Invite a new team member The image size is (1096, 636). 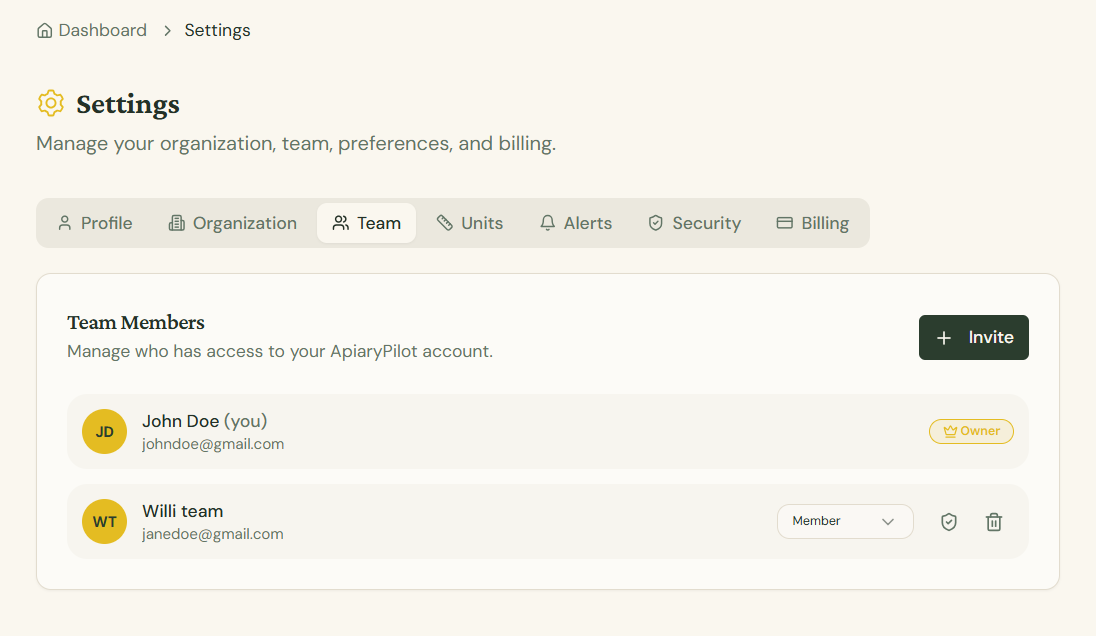click(x=974, y=338)
